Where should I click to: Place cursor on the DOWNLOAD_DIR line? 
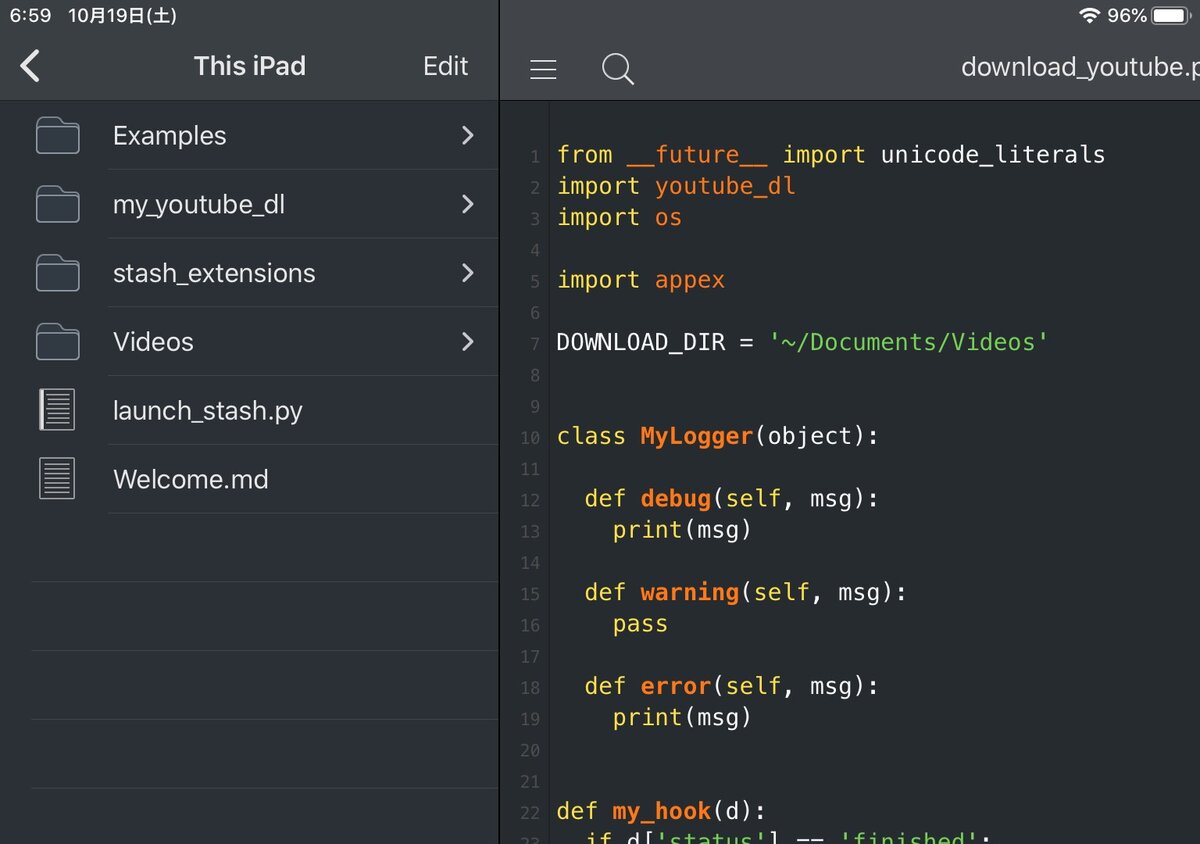point(802,343)
